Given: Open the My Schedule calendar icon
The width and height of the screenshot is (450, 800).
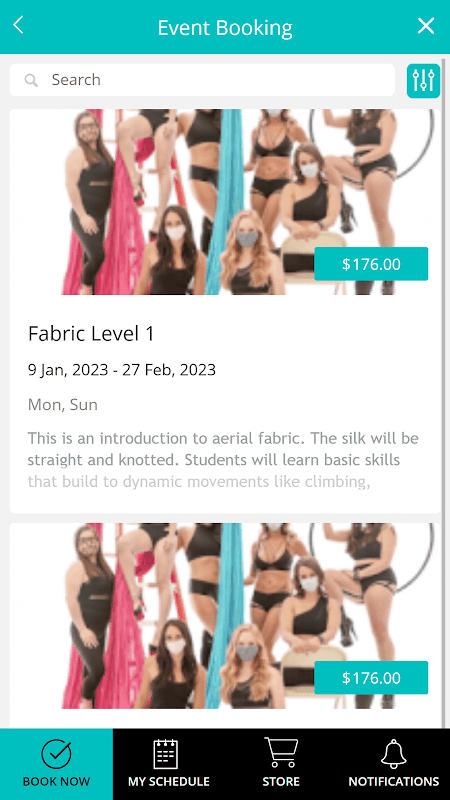Looking at the screenshot, I should tap(165, 754).
